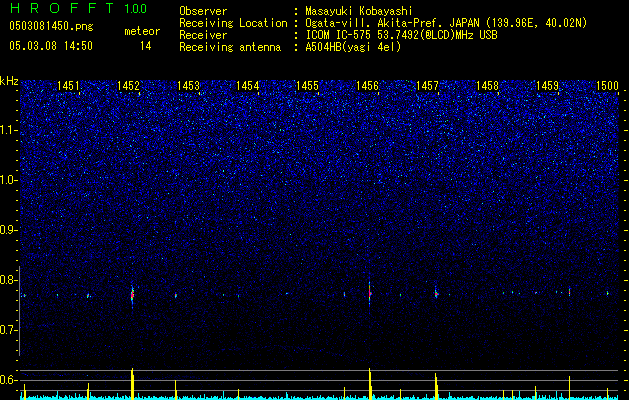Select the meteor count value 14
The width and height of the screenshot is (629, 400).
click(146, 46)
